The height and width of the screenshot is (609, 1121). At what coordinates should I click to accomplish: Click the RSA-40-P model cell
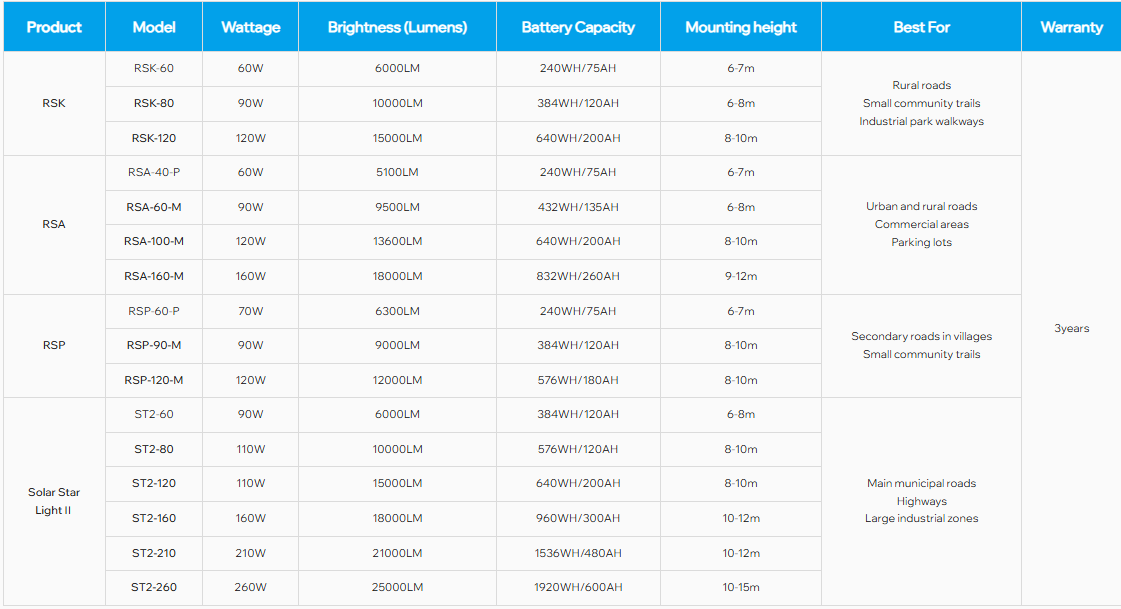[x=154, y=172]
